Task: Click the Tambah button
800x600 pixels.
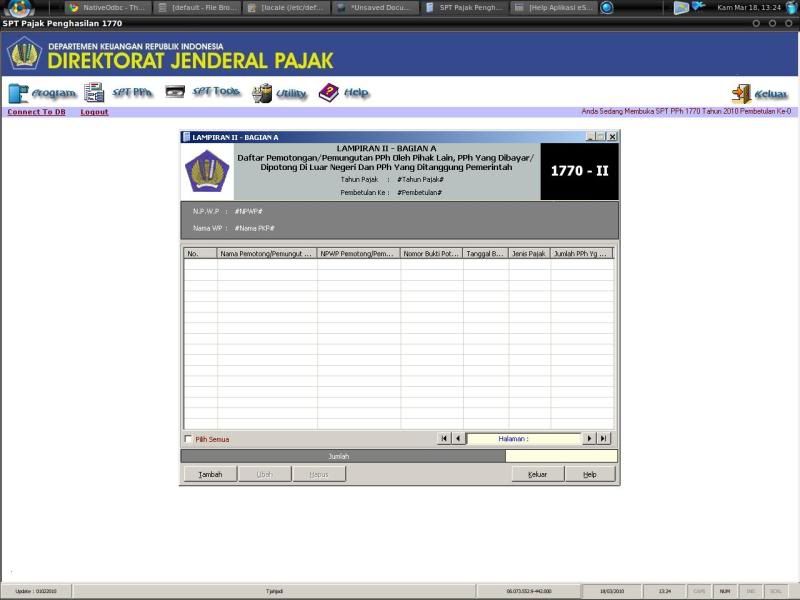Action: pyautogui.click(x=210, y=474)
